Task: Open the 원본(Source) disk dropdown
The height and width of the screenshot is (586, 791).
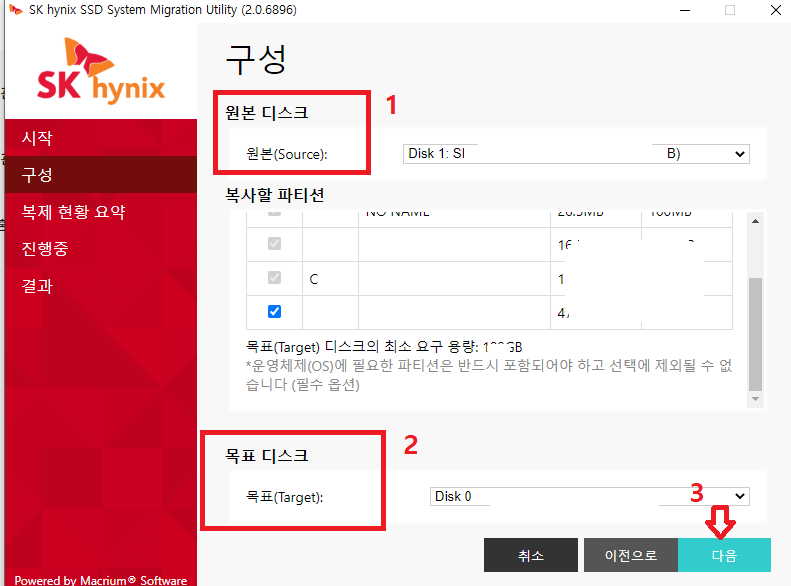Action: [x=576, y=154]
